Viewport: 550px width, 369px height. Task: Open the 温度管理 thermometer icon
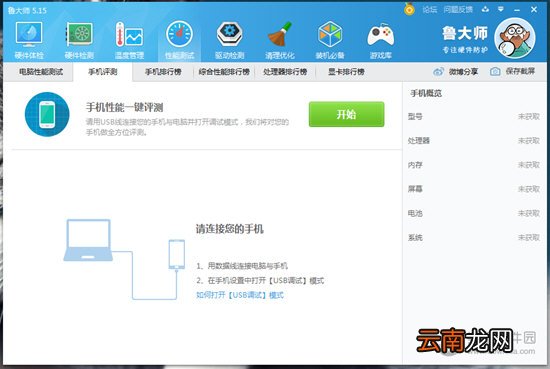point(129,34)
